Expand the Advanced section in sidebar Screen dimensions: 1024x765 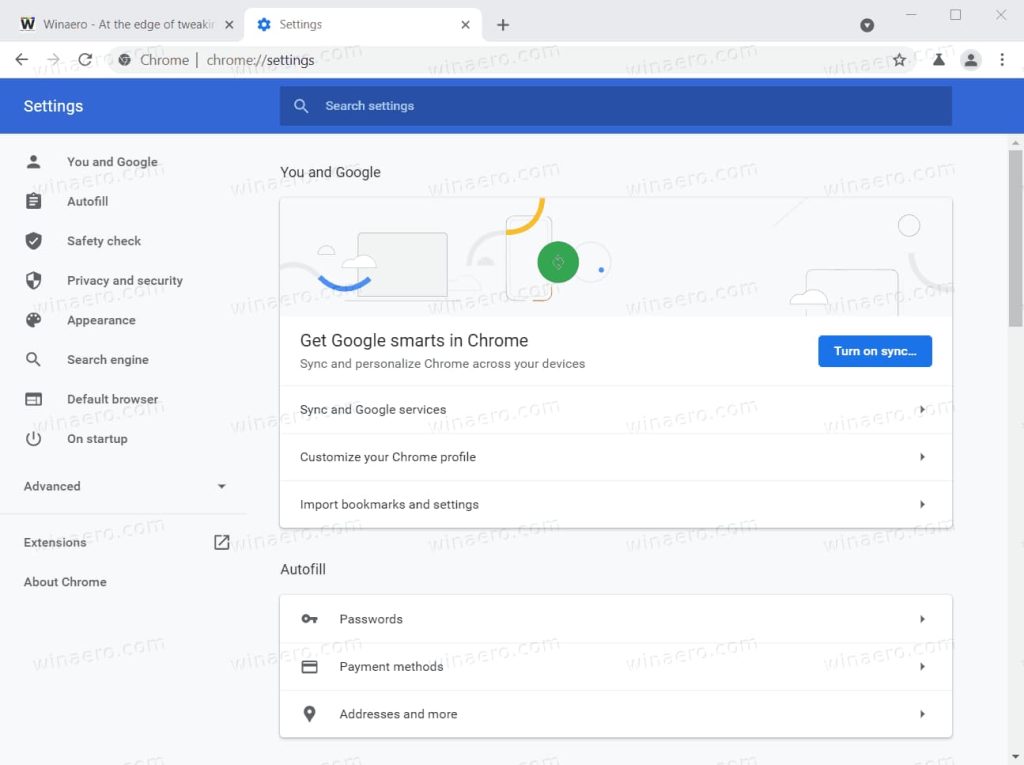(124, 486)
